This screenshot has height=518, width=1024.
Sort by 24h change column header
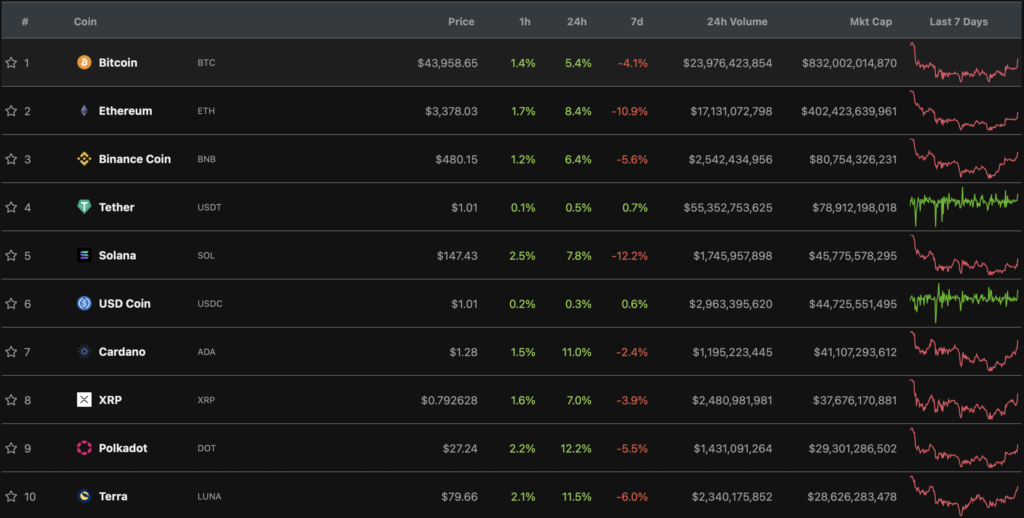576,22
